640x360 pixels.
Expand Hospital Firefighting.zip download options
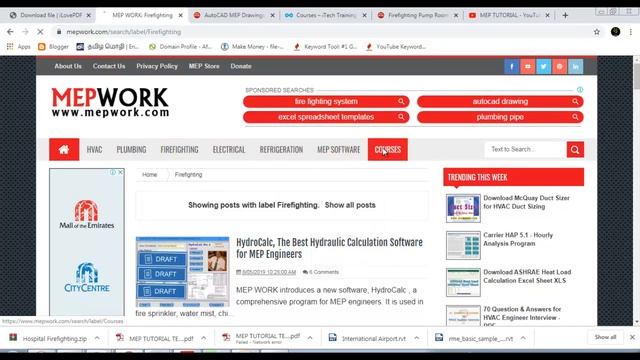tap(97, 338)
